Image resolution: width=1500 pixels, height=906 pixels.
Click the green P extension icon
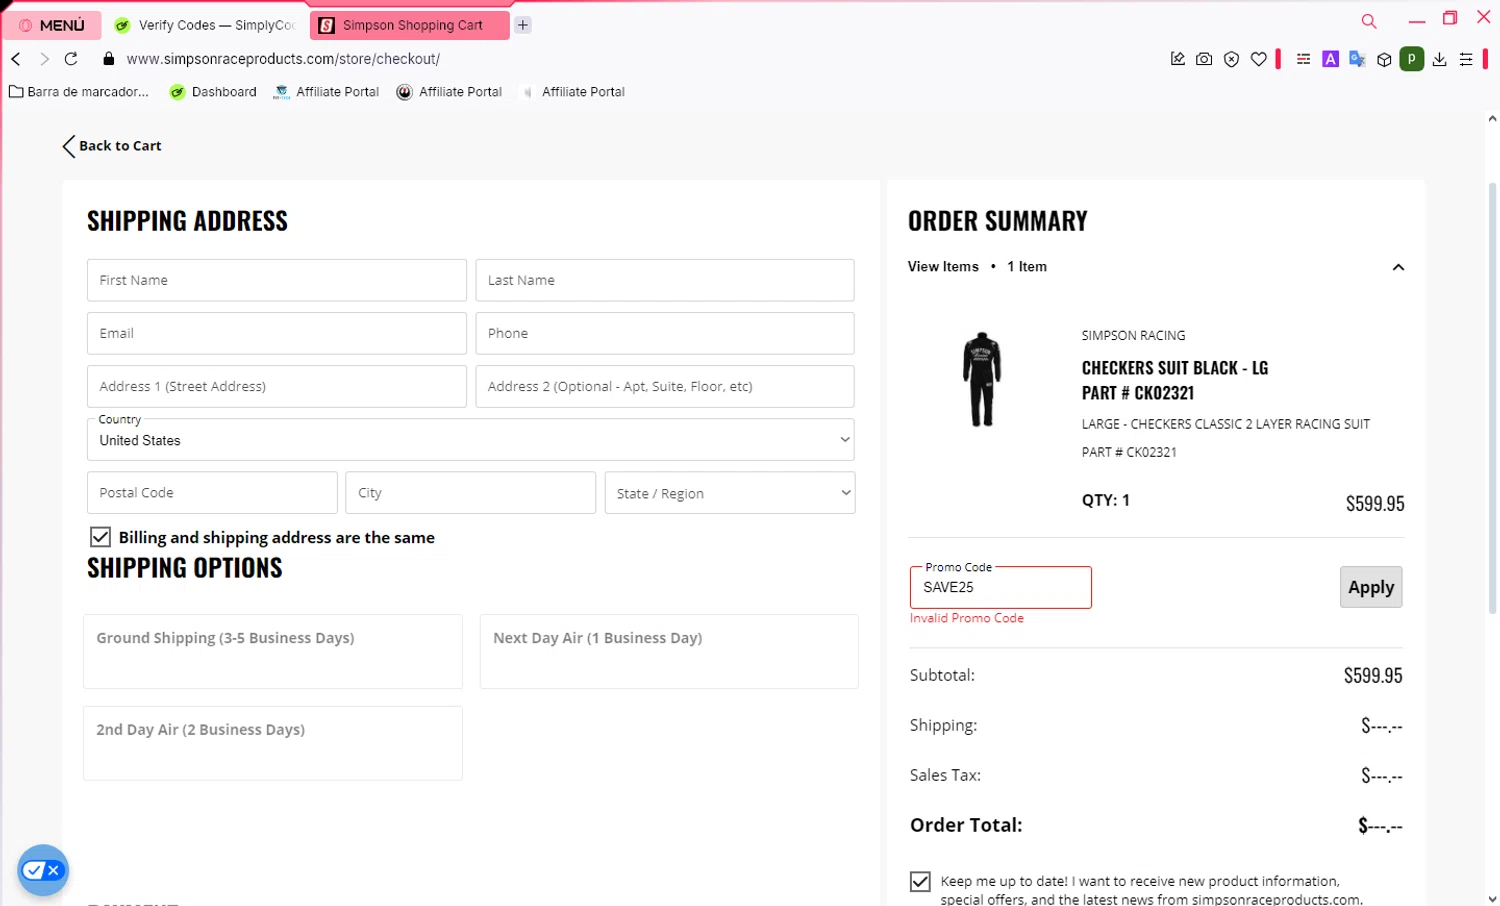[x=1412, y=59]
